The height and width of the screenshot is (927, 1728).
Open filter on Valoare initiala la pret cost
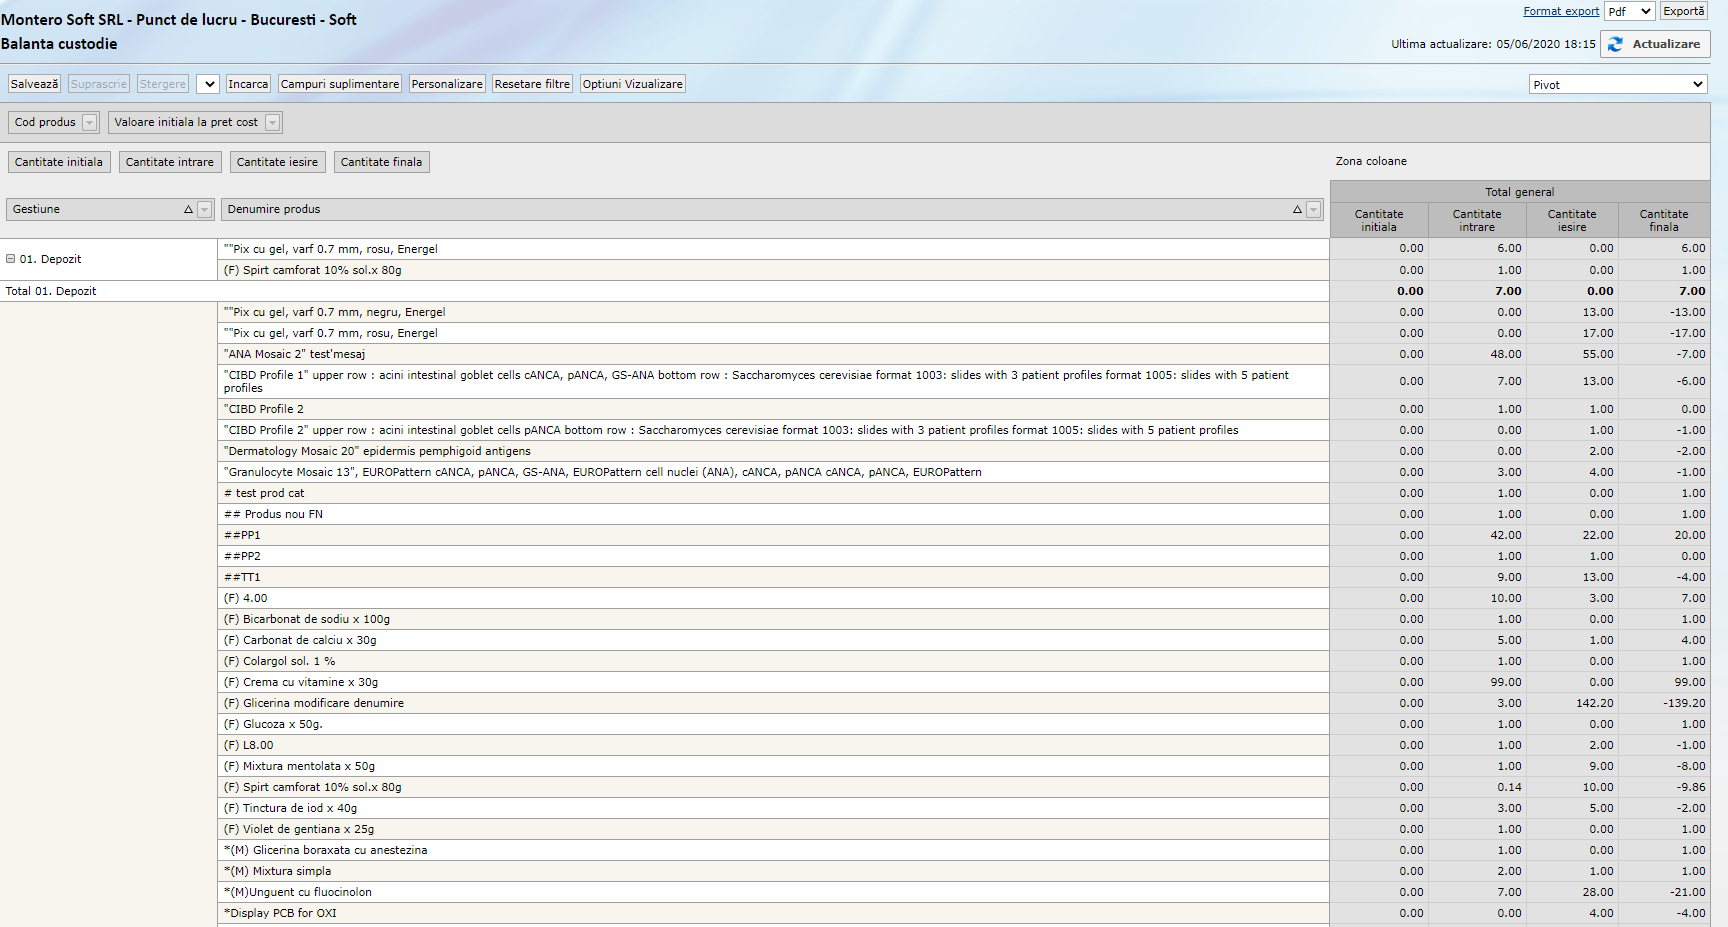(x=272, y=123)
